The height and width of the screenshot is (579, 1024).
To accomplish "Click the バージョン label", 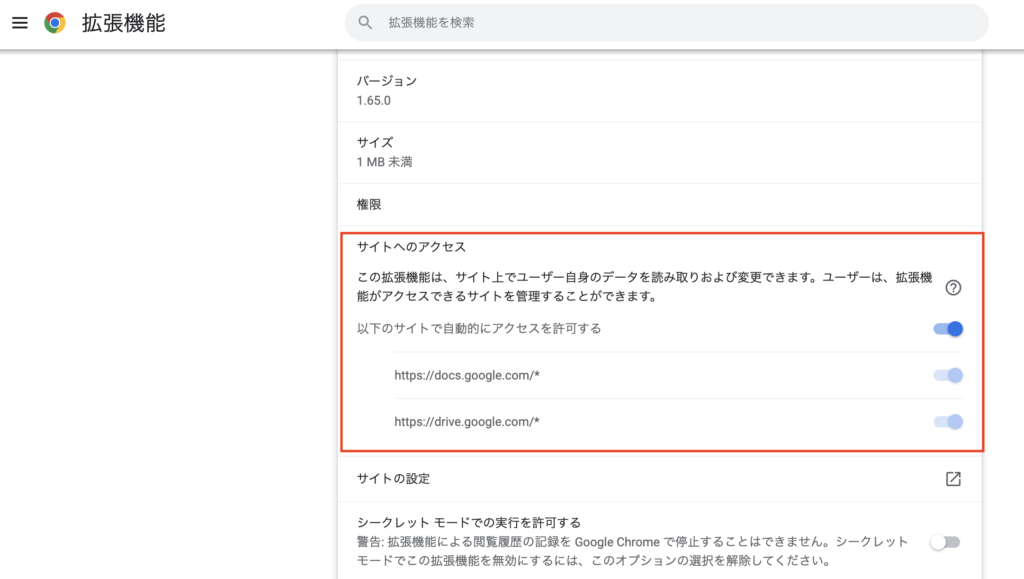I will pyautogui.click(x=387, y=81).
